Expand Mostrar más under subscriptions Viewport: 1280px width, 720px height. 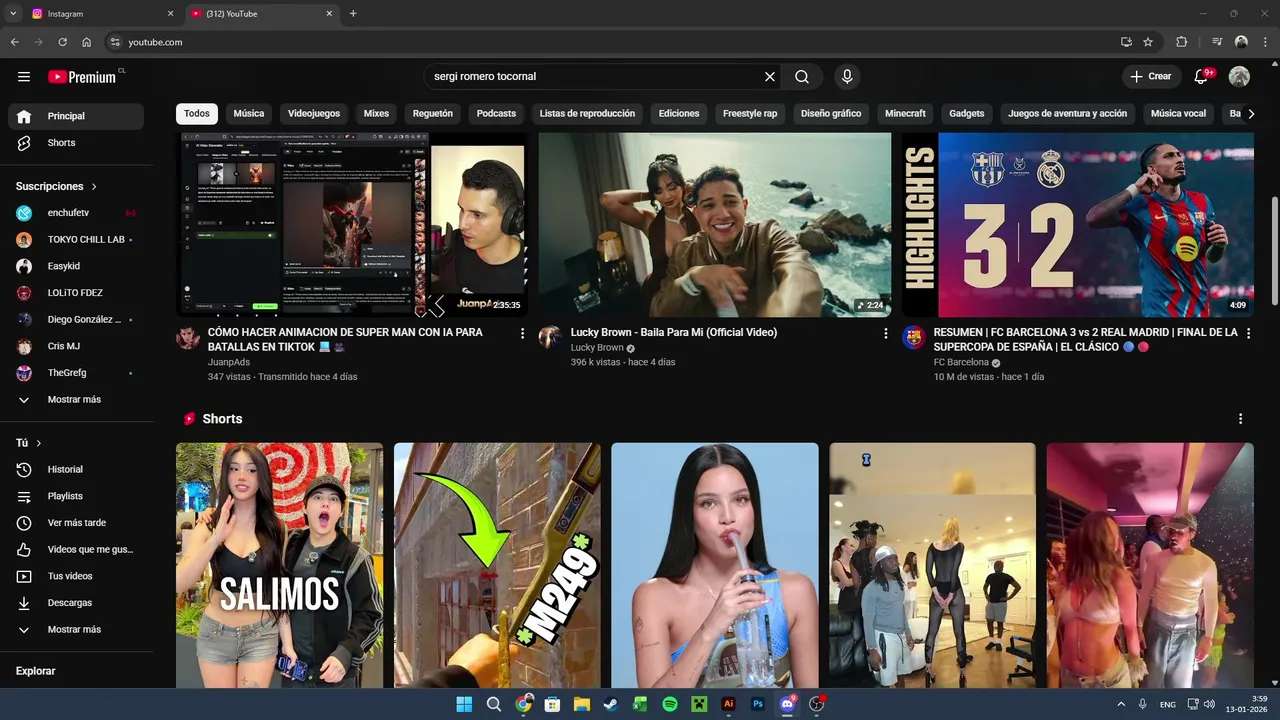[x=76, y=400]
